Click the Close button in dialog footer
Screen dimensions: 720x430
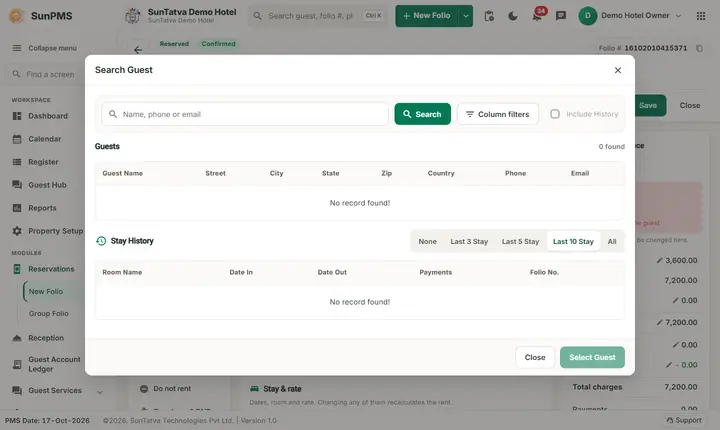click(535, 357)
